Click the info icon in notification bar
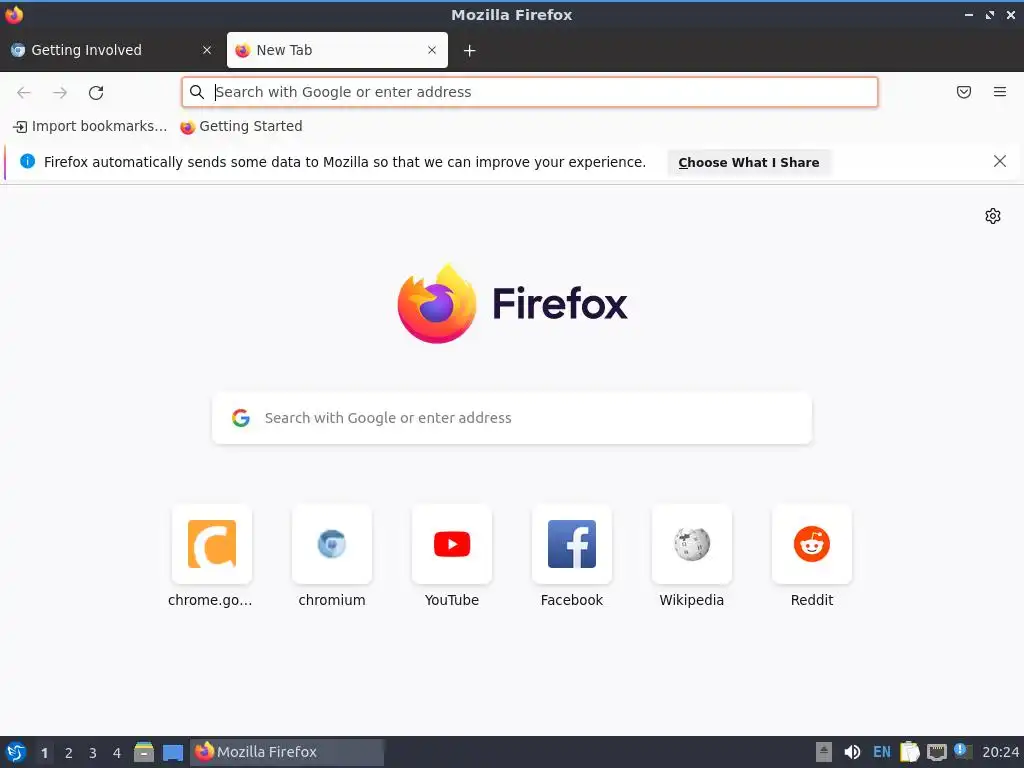The image size is (1024, 768). coord(27,161)
